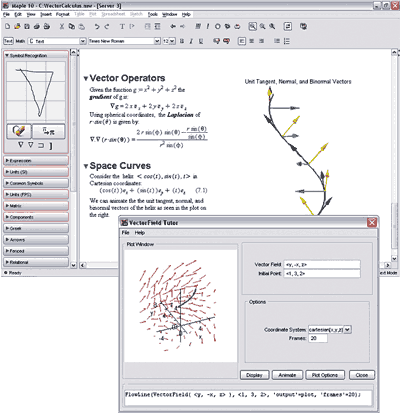Open the paragraph style dropdown
Viewport: 400px width, 413px height.
point(83,41)
